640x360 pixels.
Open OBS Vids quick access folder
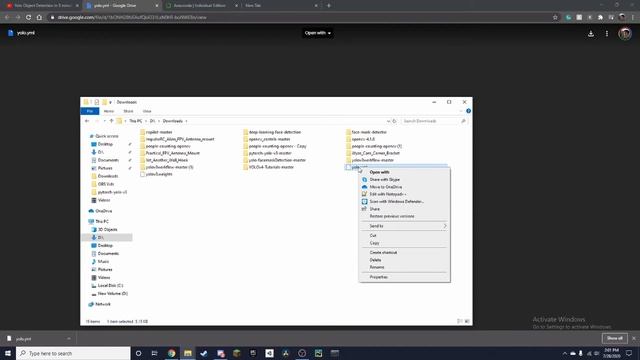coord(106,184)
